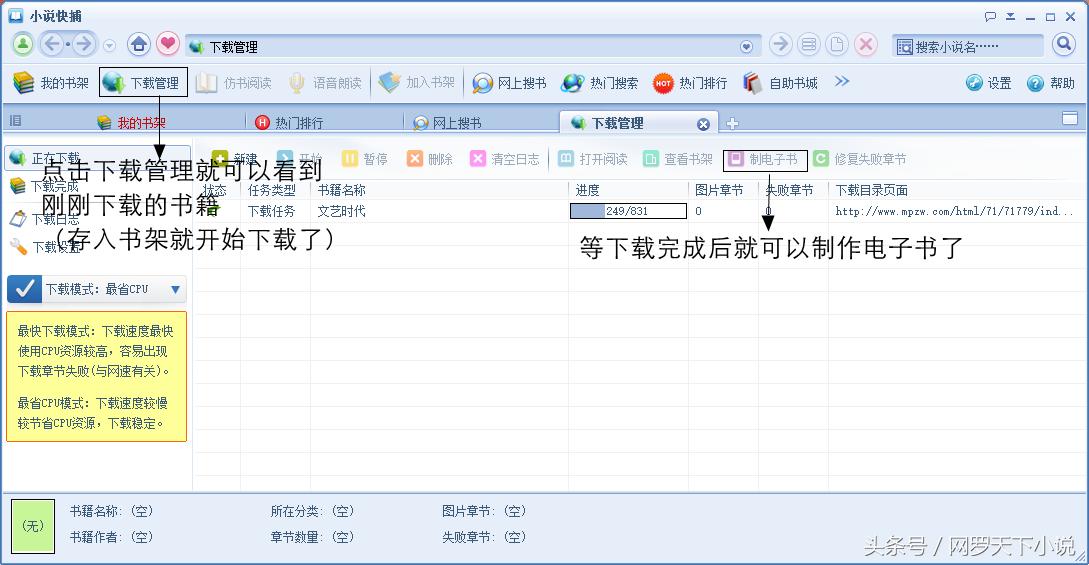The height and width of the screenshot is (565, 1089).
Task: Click the 249/831 progress bar
Action: tap(628, 211)
